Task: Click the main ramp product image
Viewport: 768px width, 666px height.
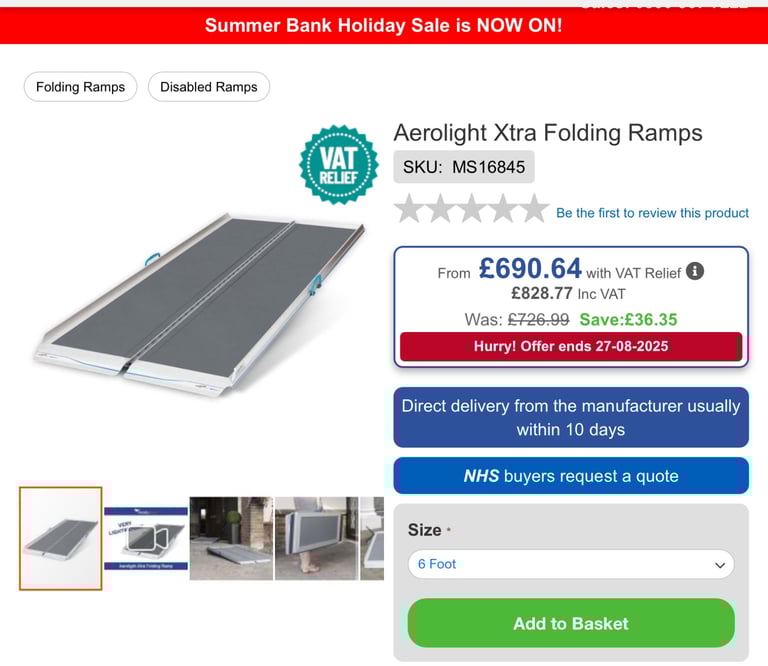Action: pos(200,304)
